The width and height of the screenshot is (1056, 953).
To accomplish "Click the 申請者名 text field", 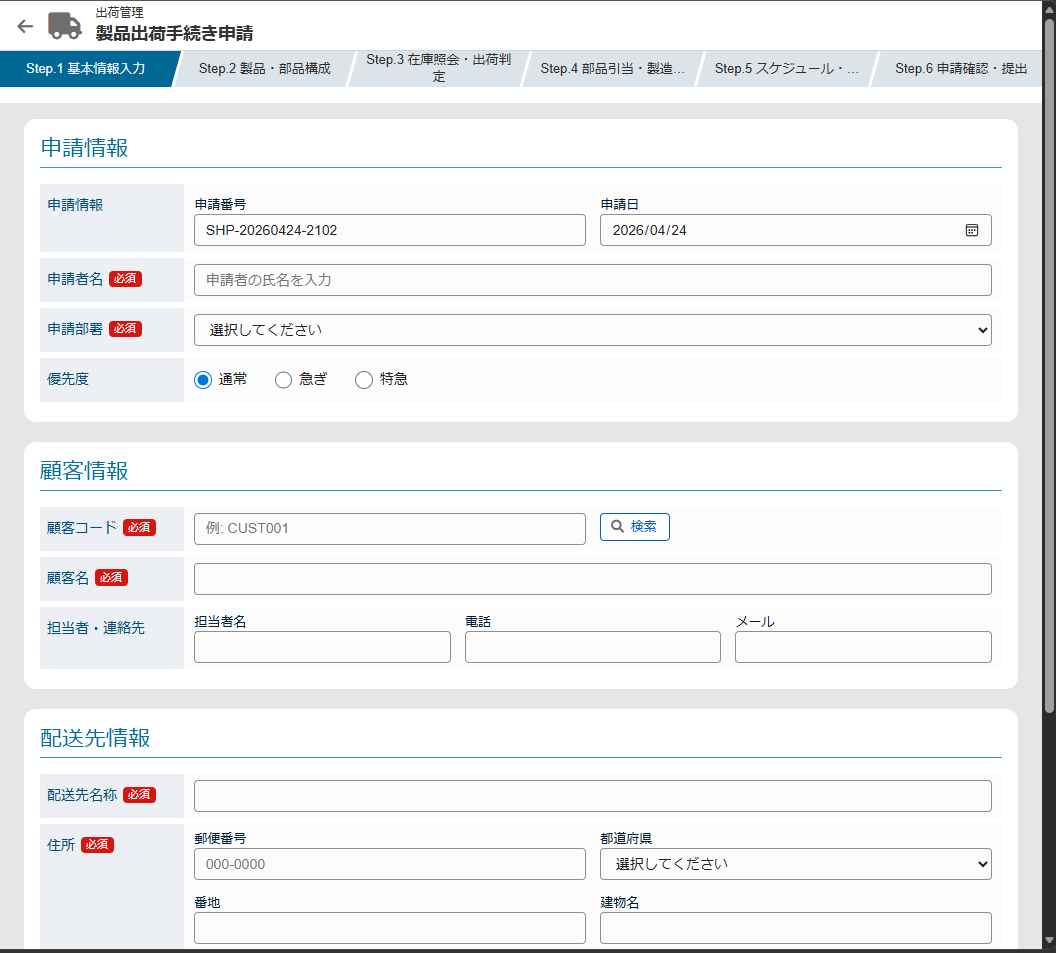I will 593,280.
